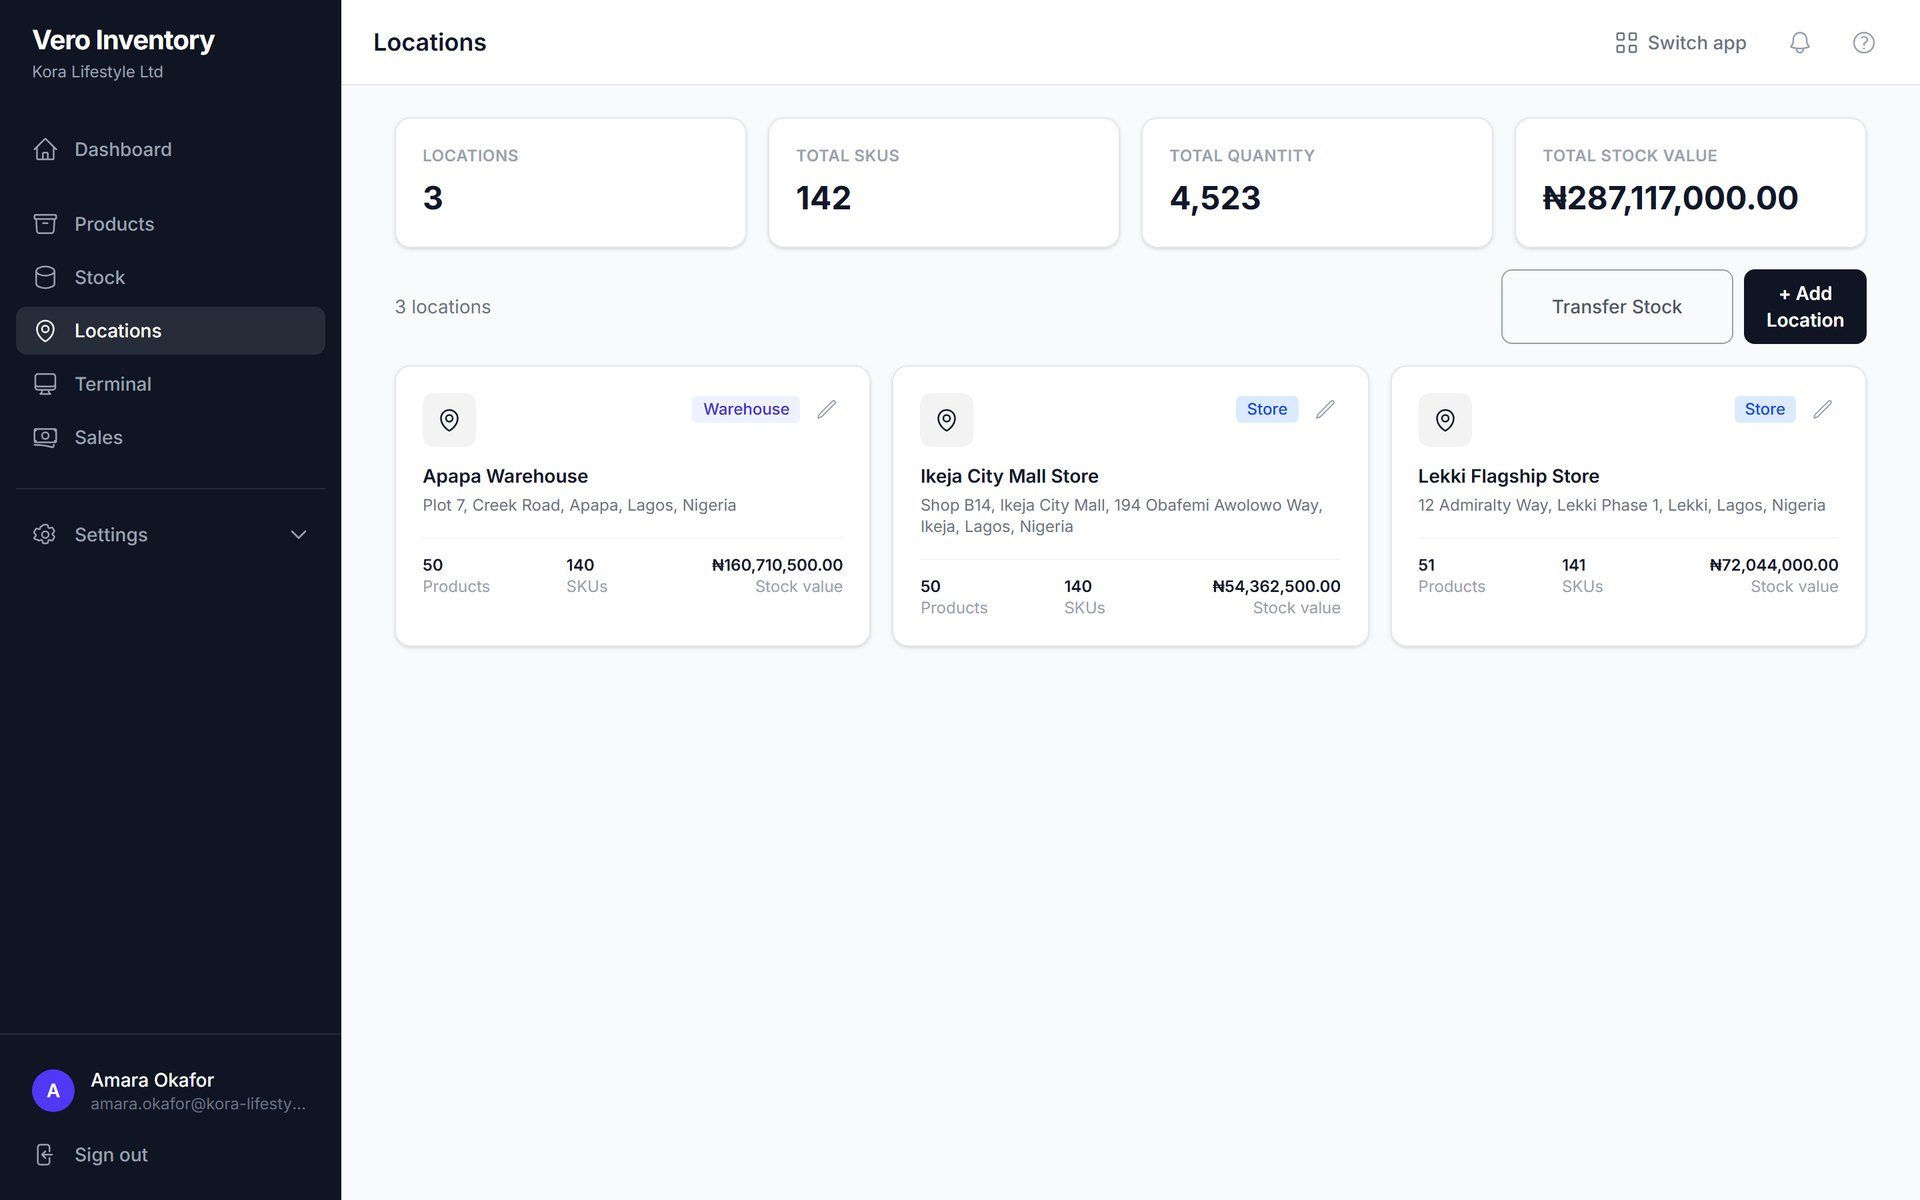Click the + Add Location button

tap(1804, 306)
